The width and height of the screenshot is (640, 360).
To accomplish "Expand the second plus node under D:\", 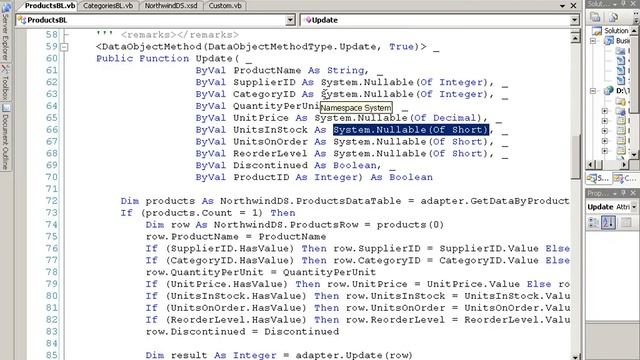I will pyautogui.click(x=604, y=121).
